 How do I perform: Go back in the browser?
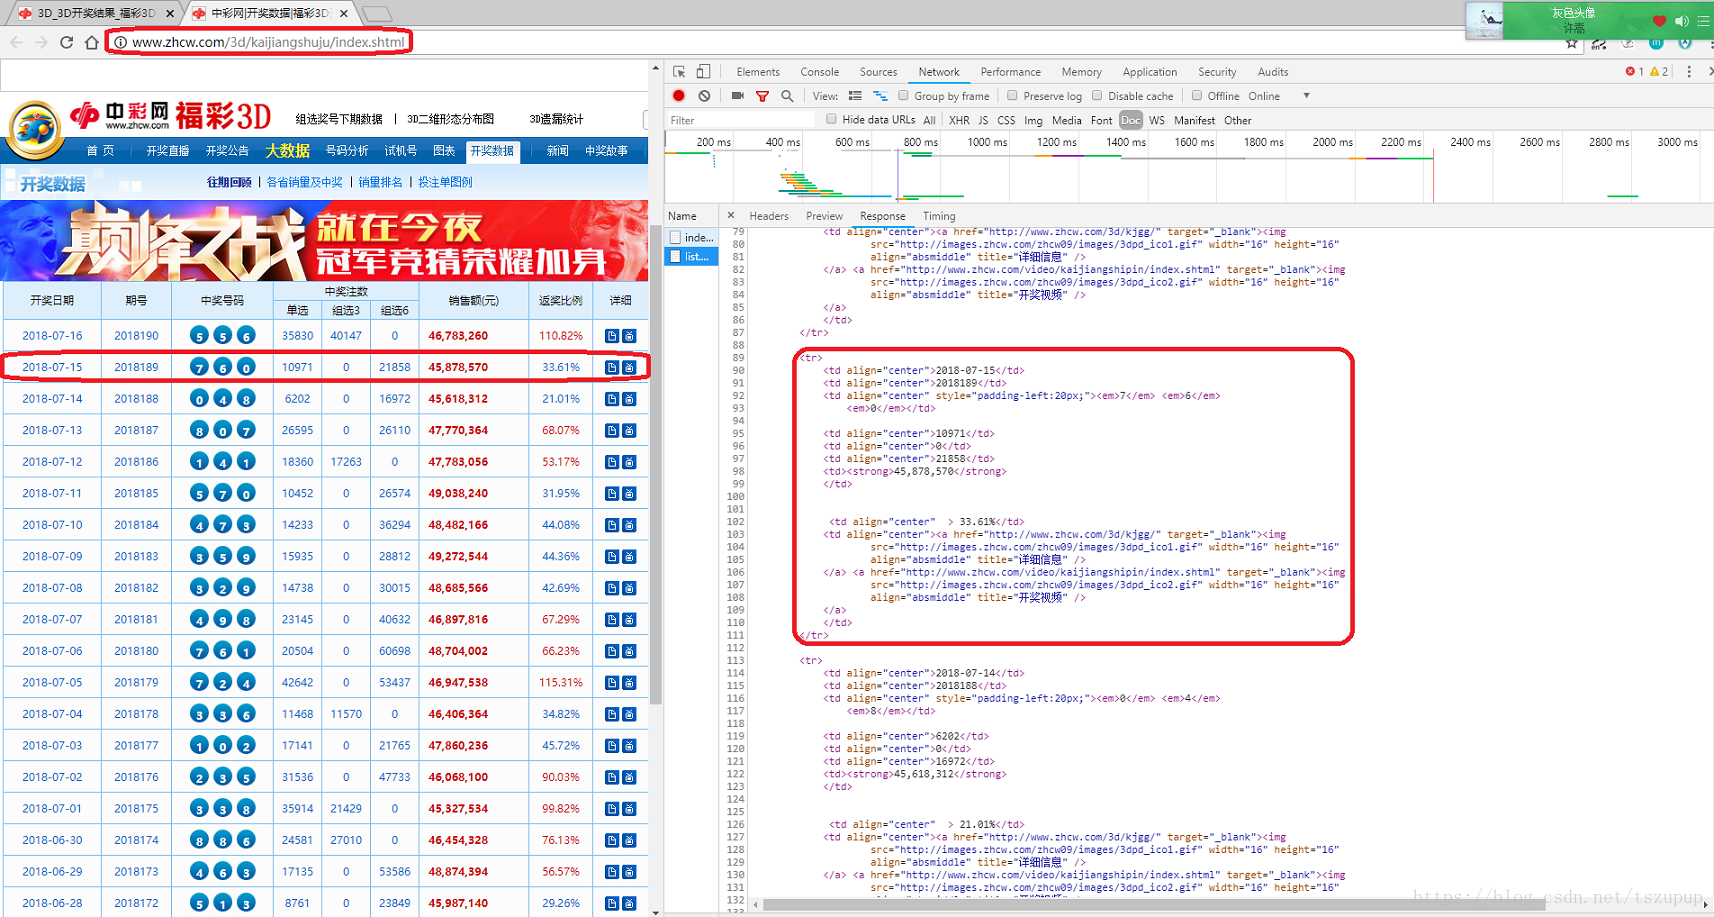[x=17, y=42]
